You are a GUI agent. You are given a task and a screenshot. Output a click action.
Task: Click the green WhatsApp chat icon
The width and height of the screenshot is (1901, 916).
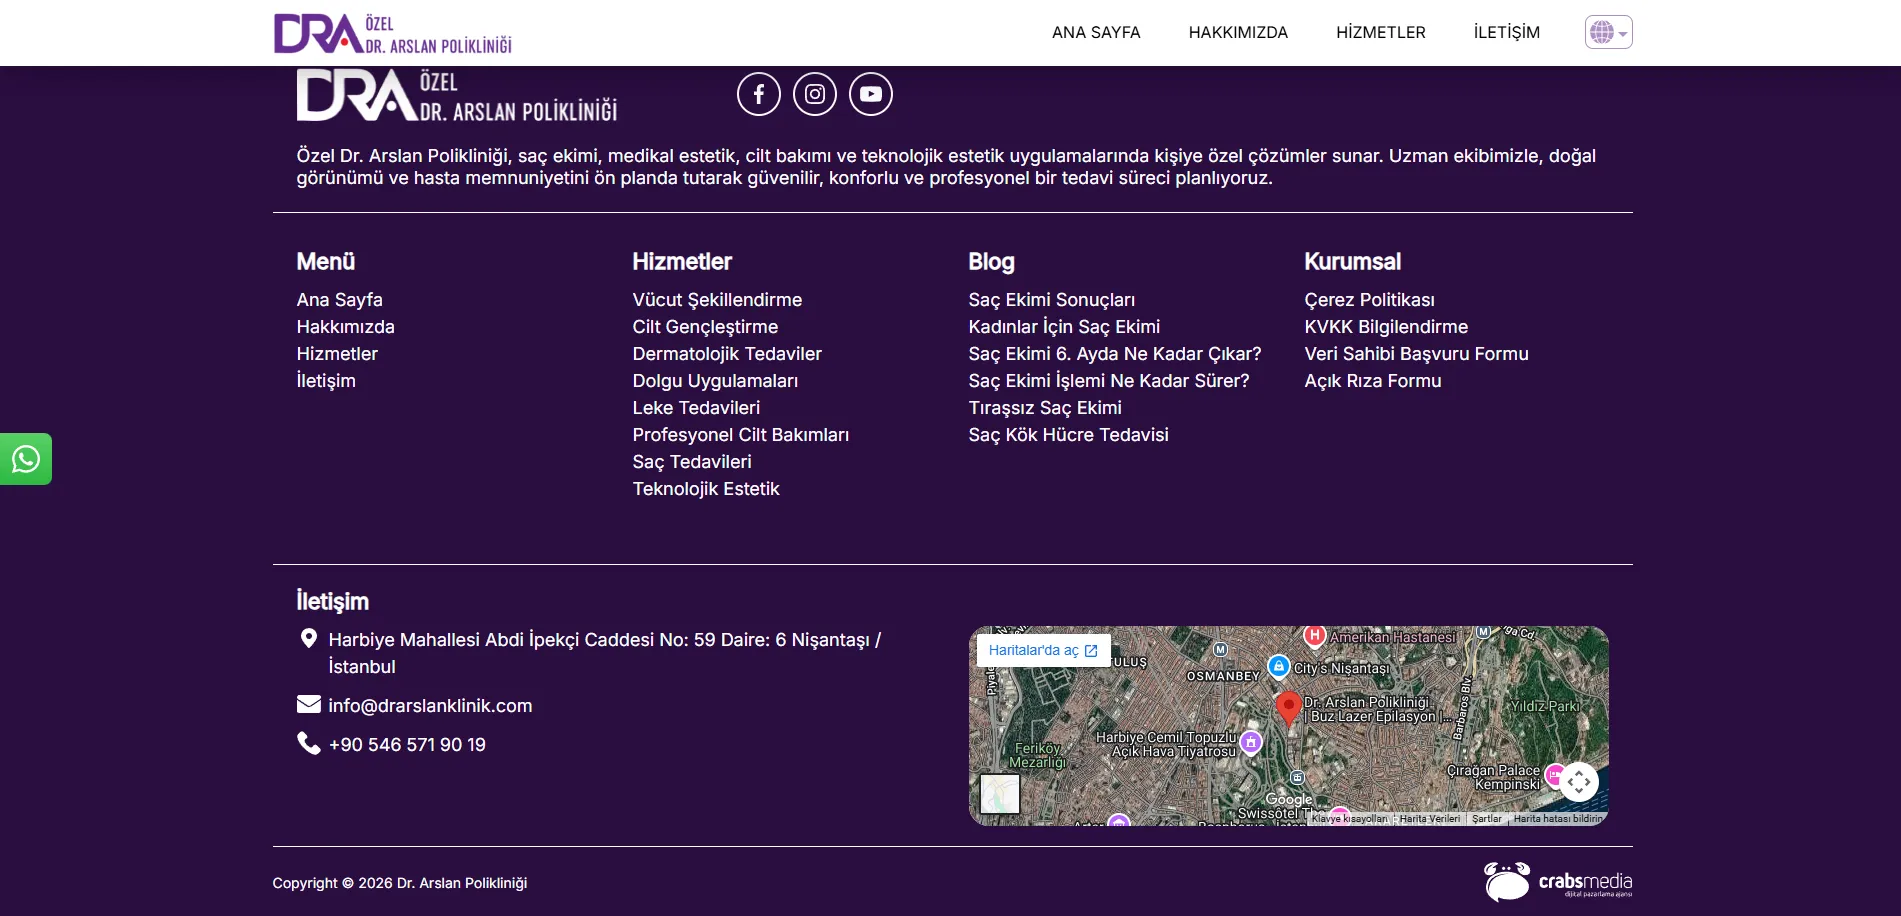click(x=26, y=459)
